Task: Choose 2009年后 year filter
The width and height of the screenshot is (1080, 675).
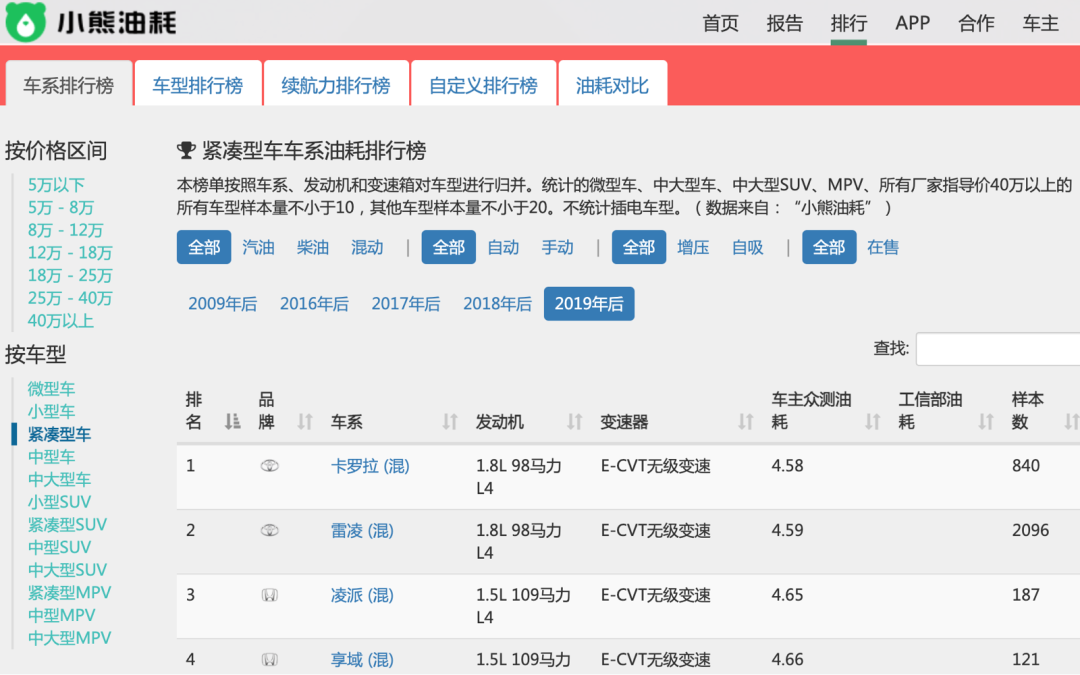Action: click(222, 304)
